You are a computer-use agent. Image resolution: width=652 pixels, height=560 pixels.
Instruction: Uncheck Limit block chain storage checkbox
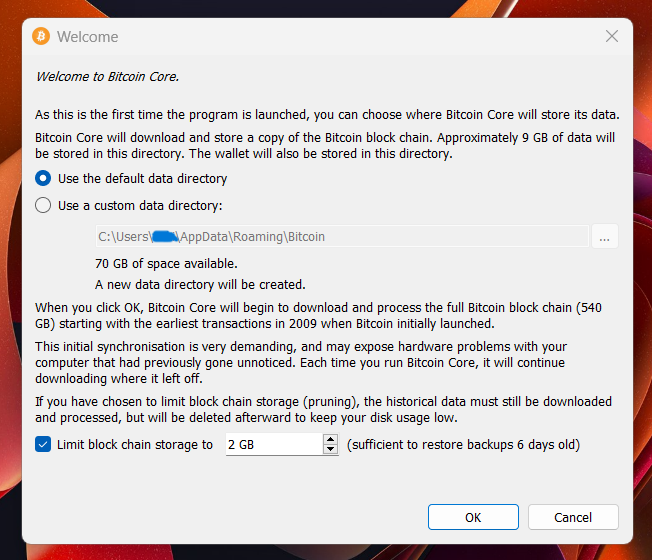tap(43, 444)
